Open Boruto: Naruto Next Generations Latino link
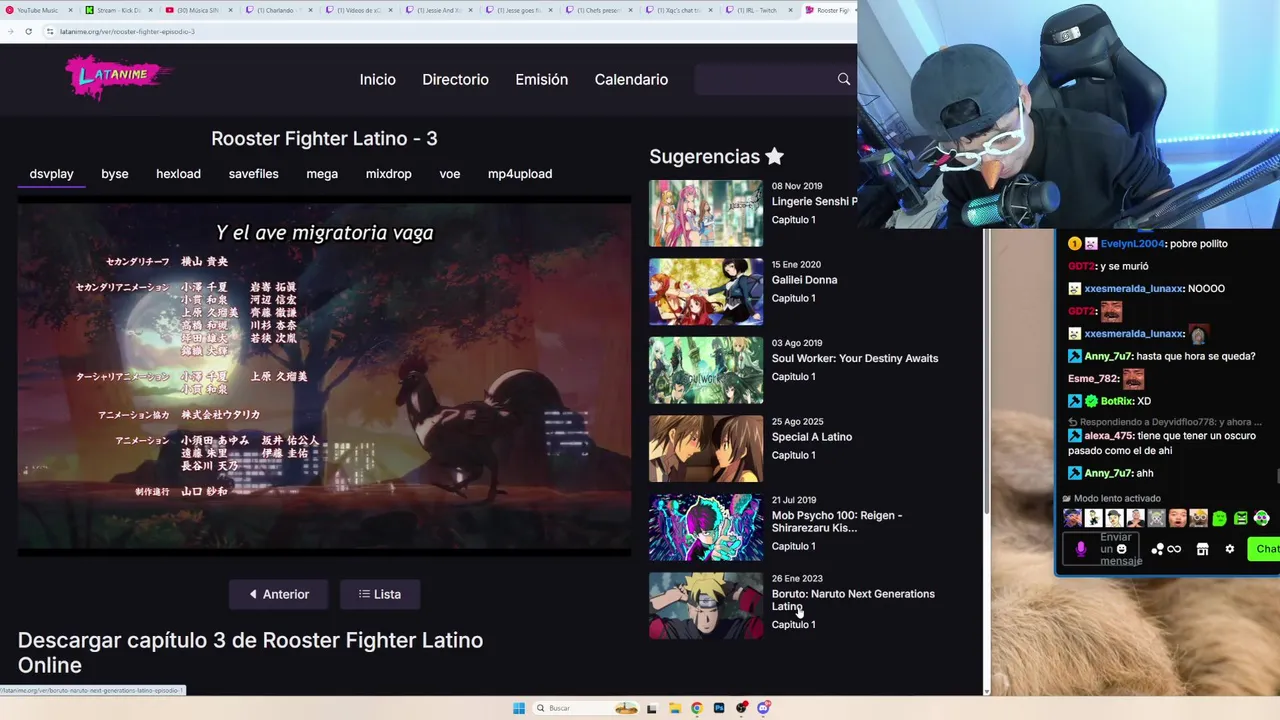The width and height of the screenshot is (1280, 720). tap(853, 600)
